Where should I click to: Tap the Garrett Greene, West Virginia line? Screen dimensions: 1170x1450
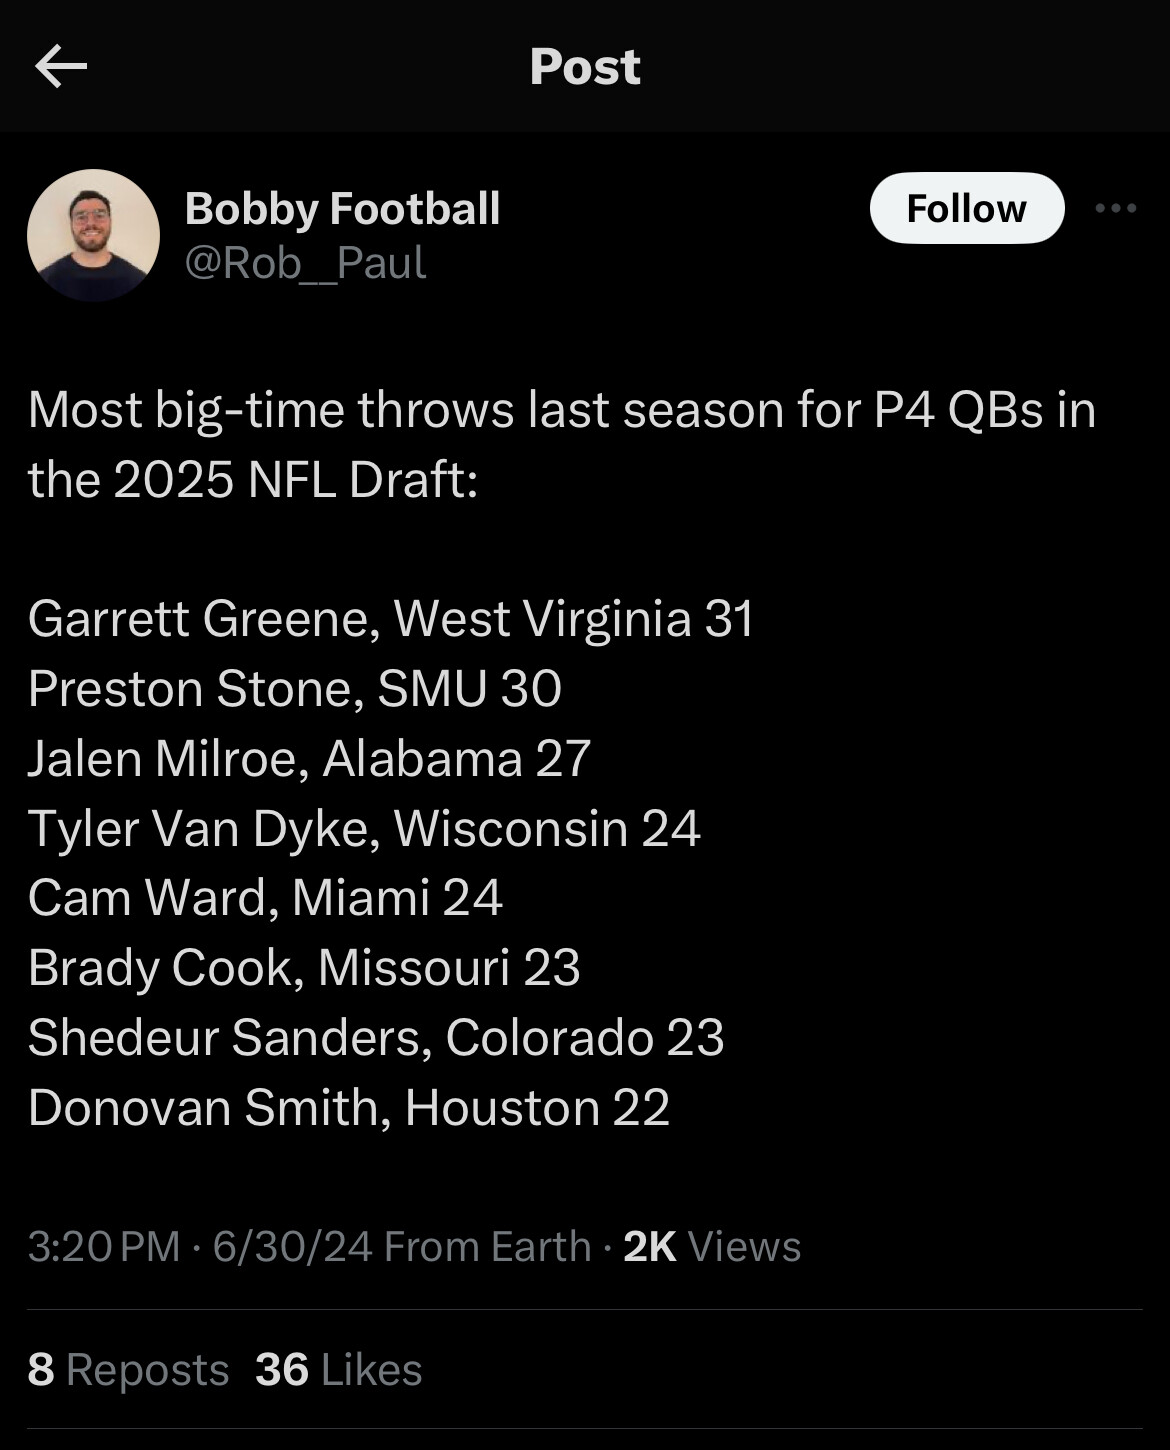390,618
